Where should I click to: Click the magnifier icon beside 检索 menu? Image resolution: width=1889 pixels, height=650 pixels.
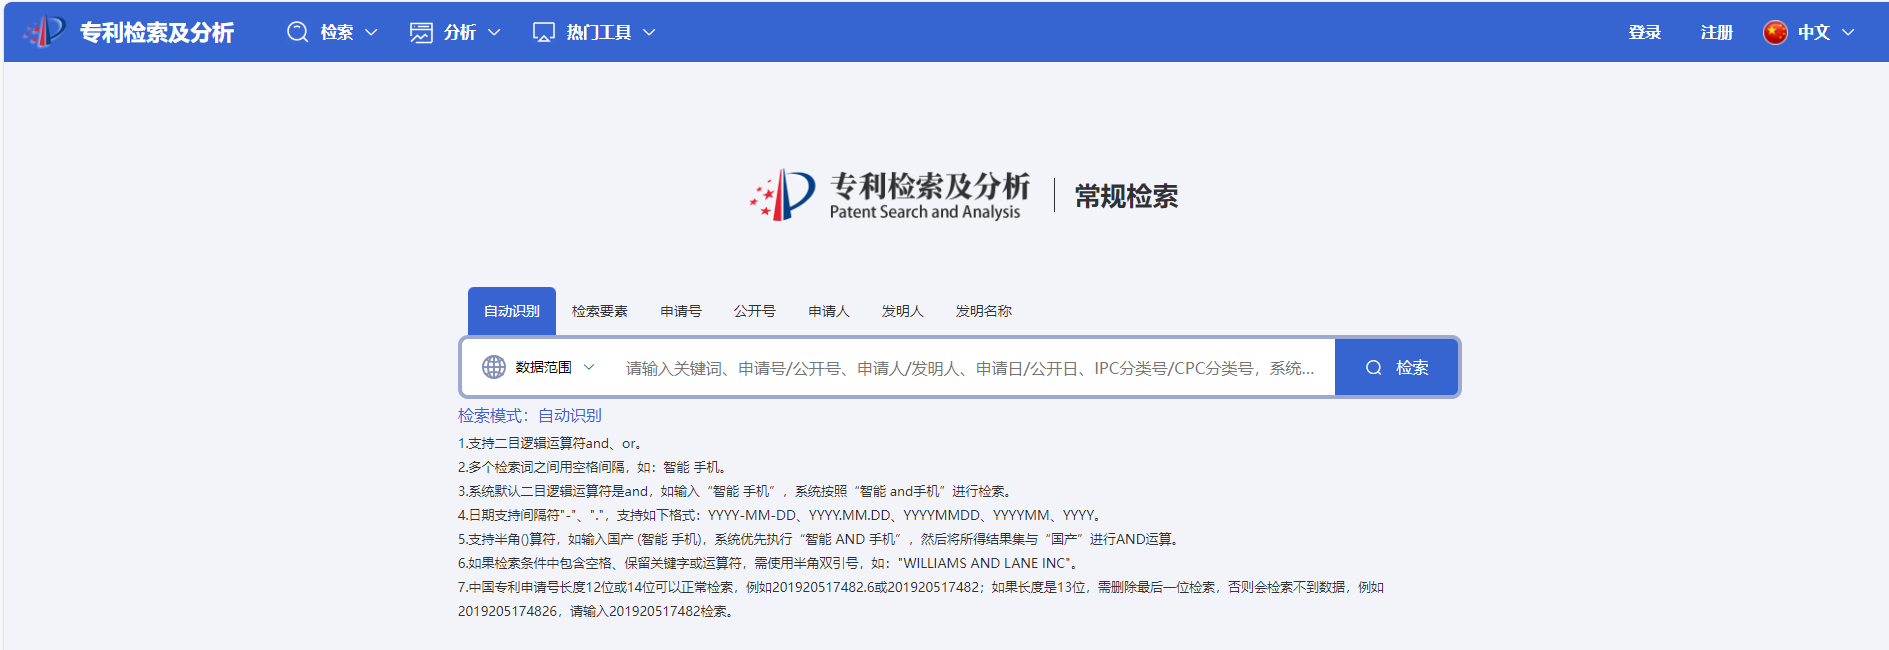297,32
